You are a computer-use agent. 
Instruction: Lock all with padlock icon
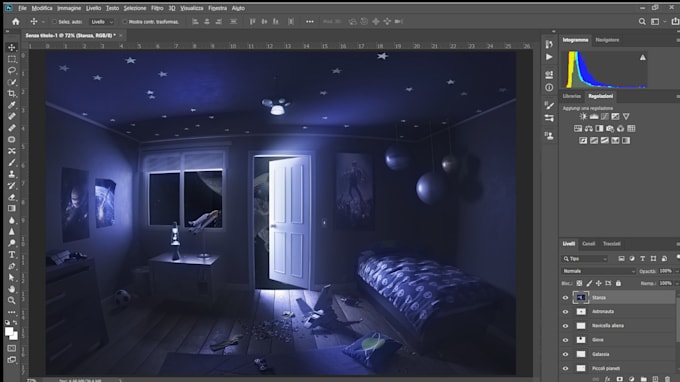[x=618, y=284]
